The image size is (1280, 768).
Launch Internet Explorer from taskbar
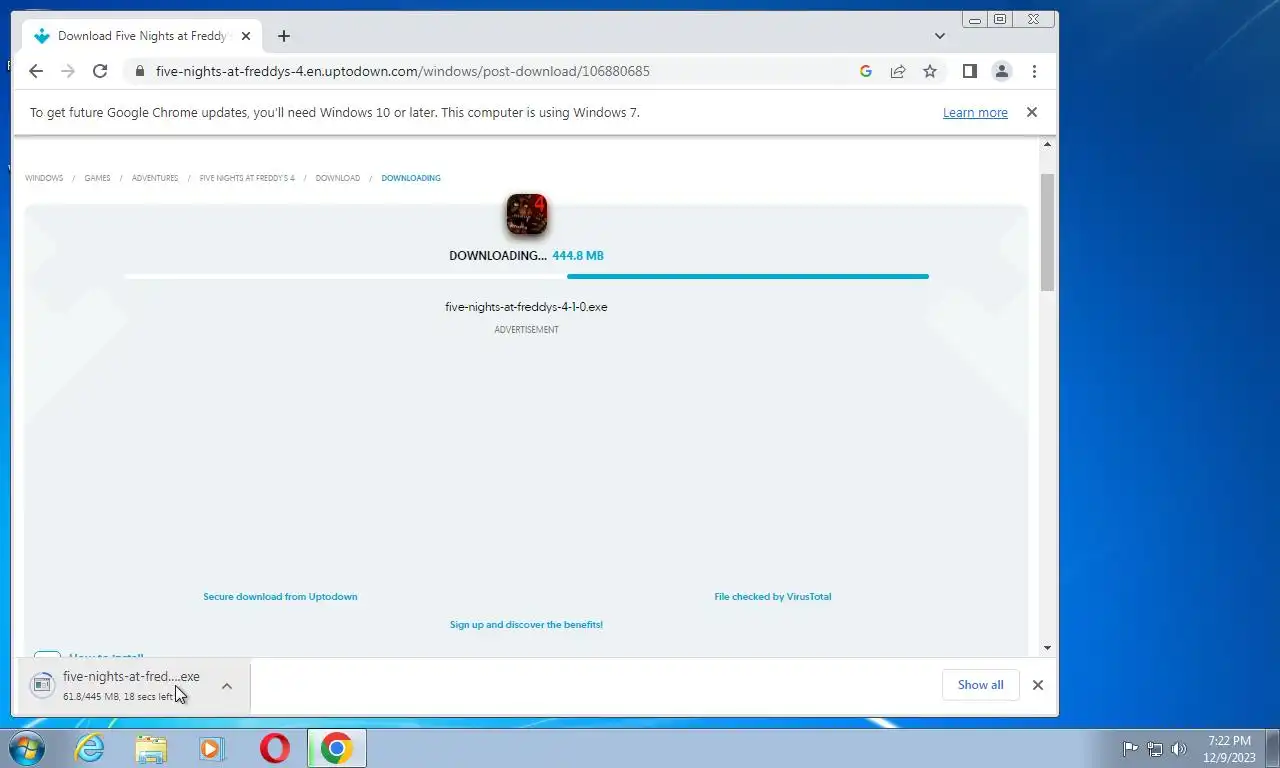(90, 748)
